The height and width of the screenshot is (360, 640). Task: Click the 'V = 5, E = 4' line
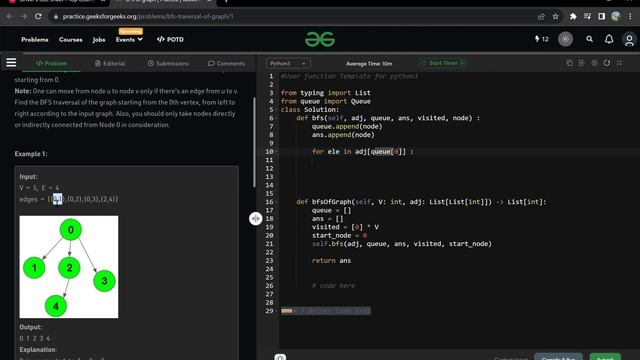39,188
